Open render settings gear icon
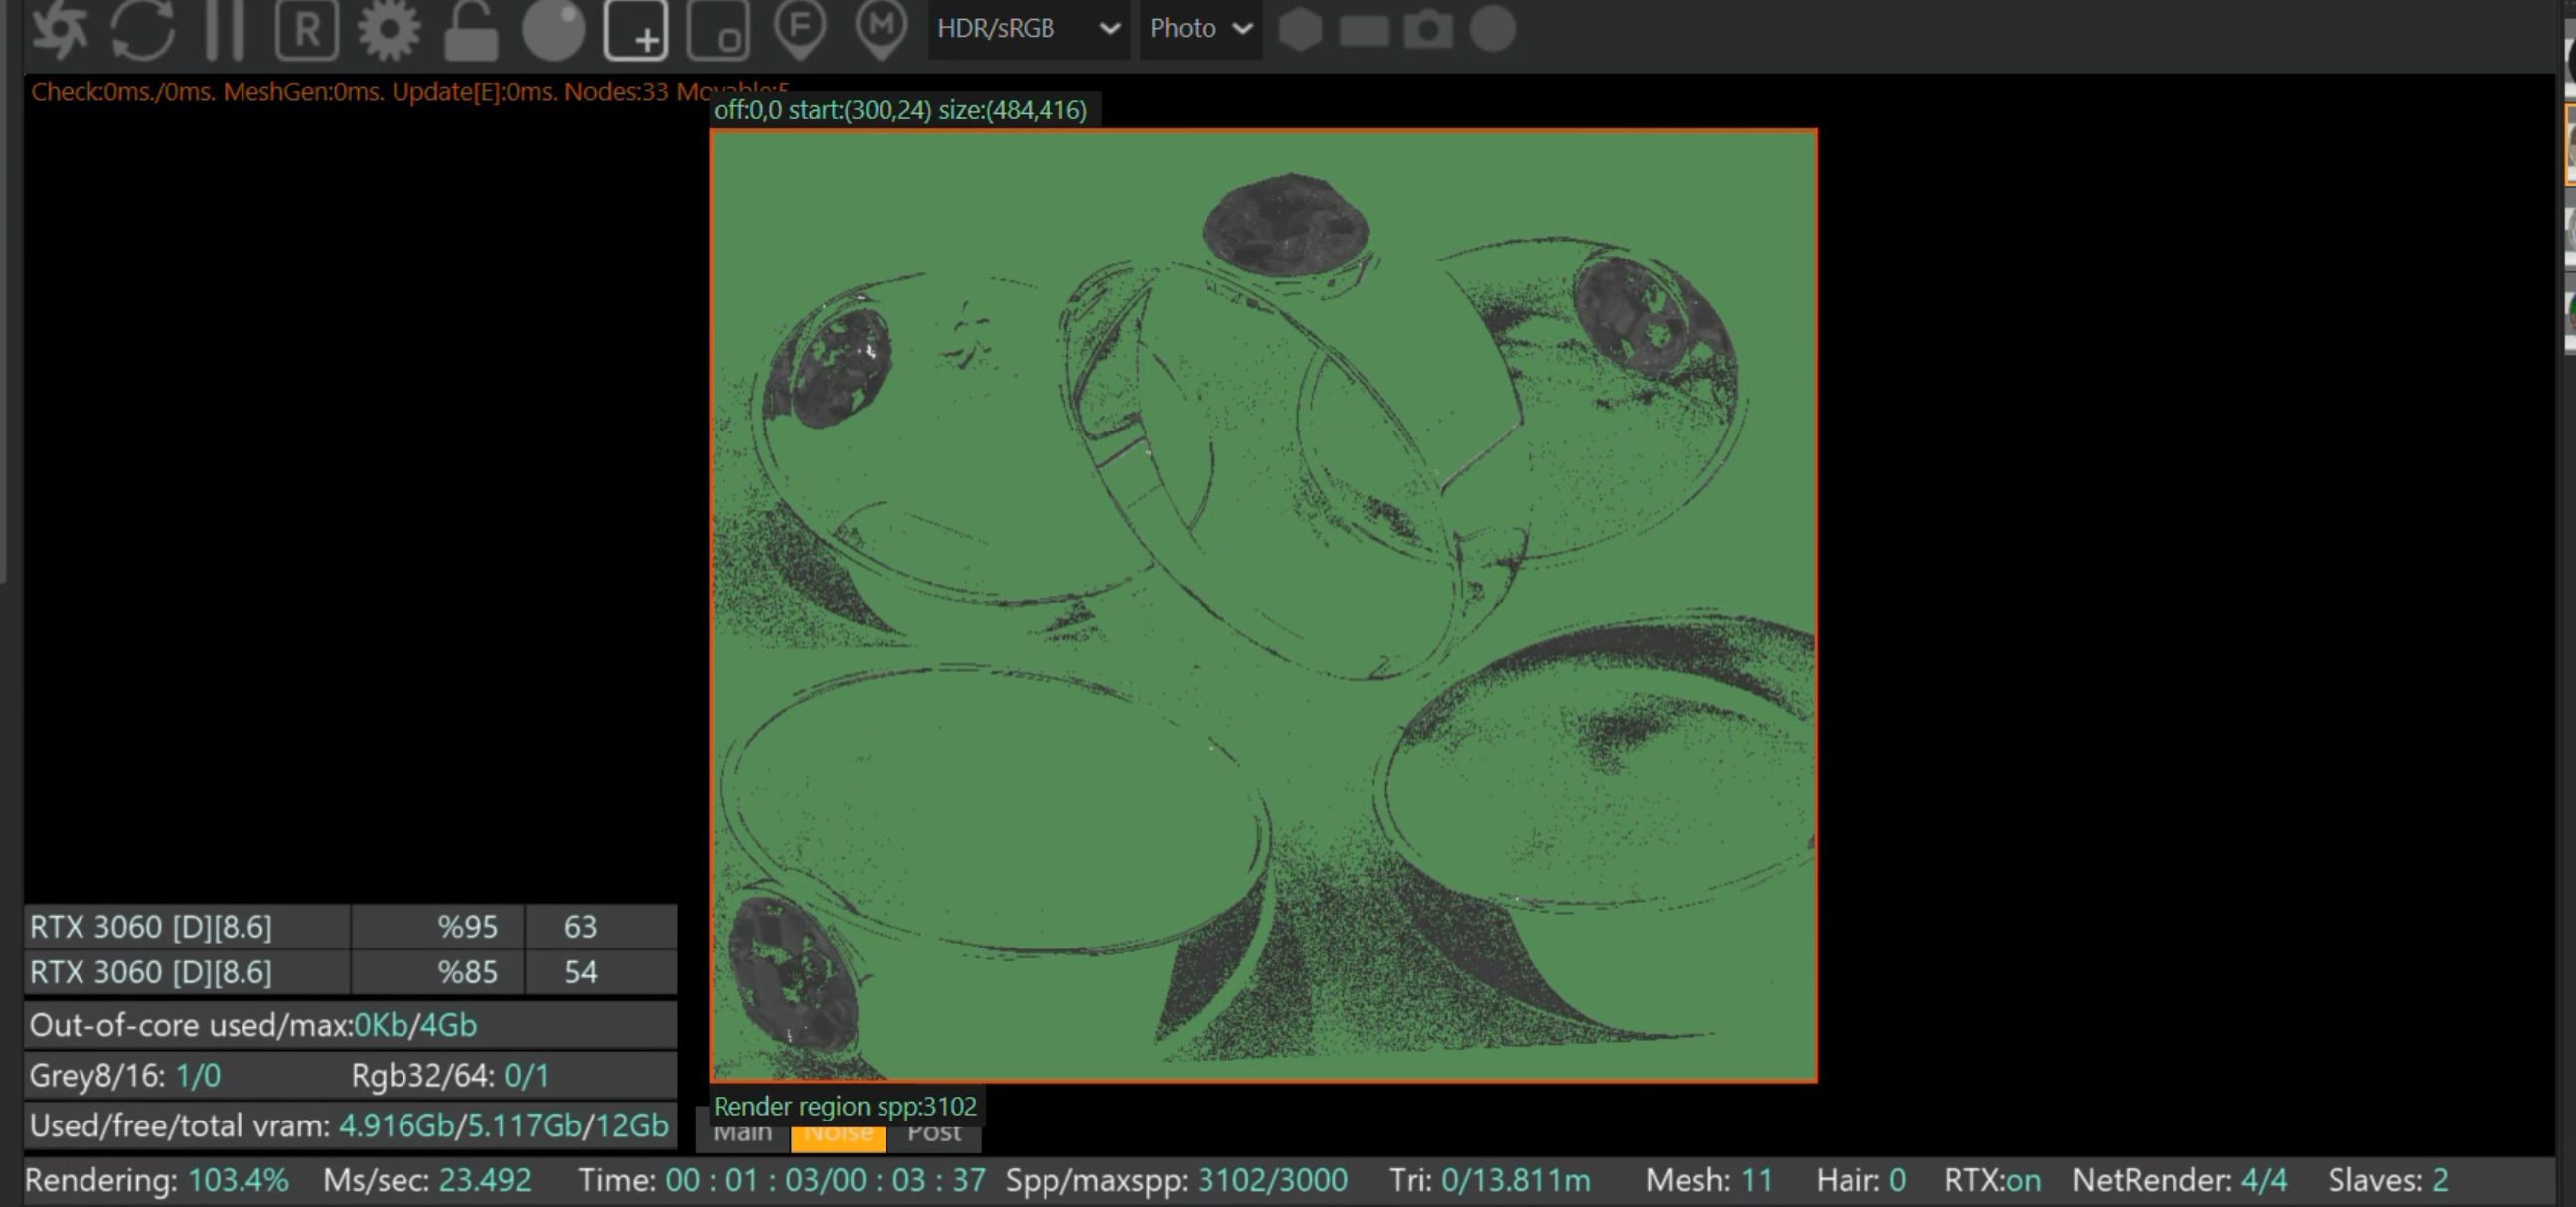The width and height of the screenshot is (2576, 1207). coord(389,29)
